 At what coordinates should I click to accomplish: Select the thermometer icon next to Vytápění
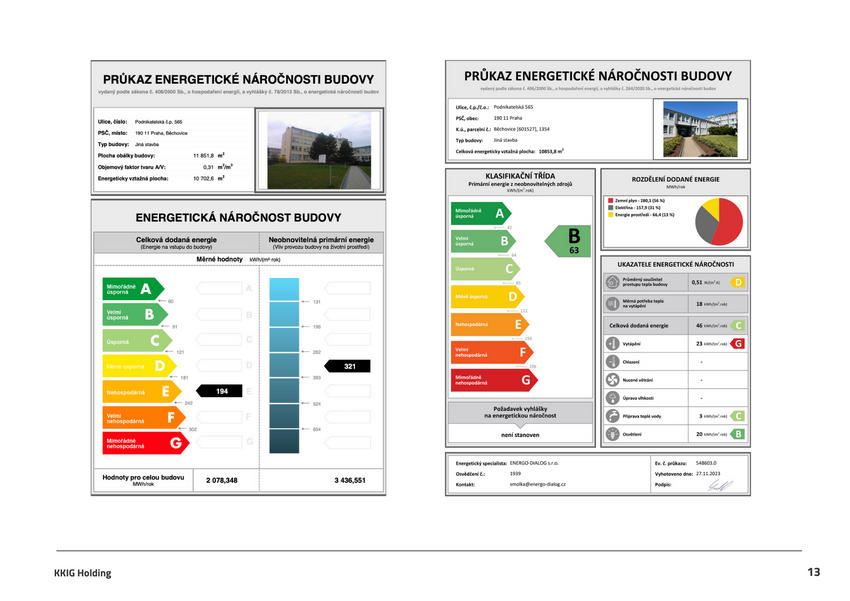pyautogui.click(x=612, y=343)
